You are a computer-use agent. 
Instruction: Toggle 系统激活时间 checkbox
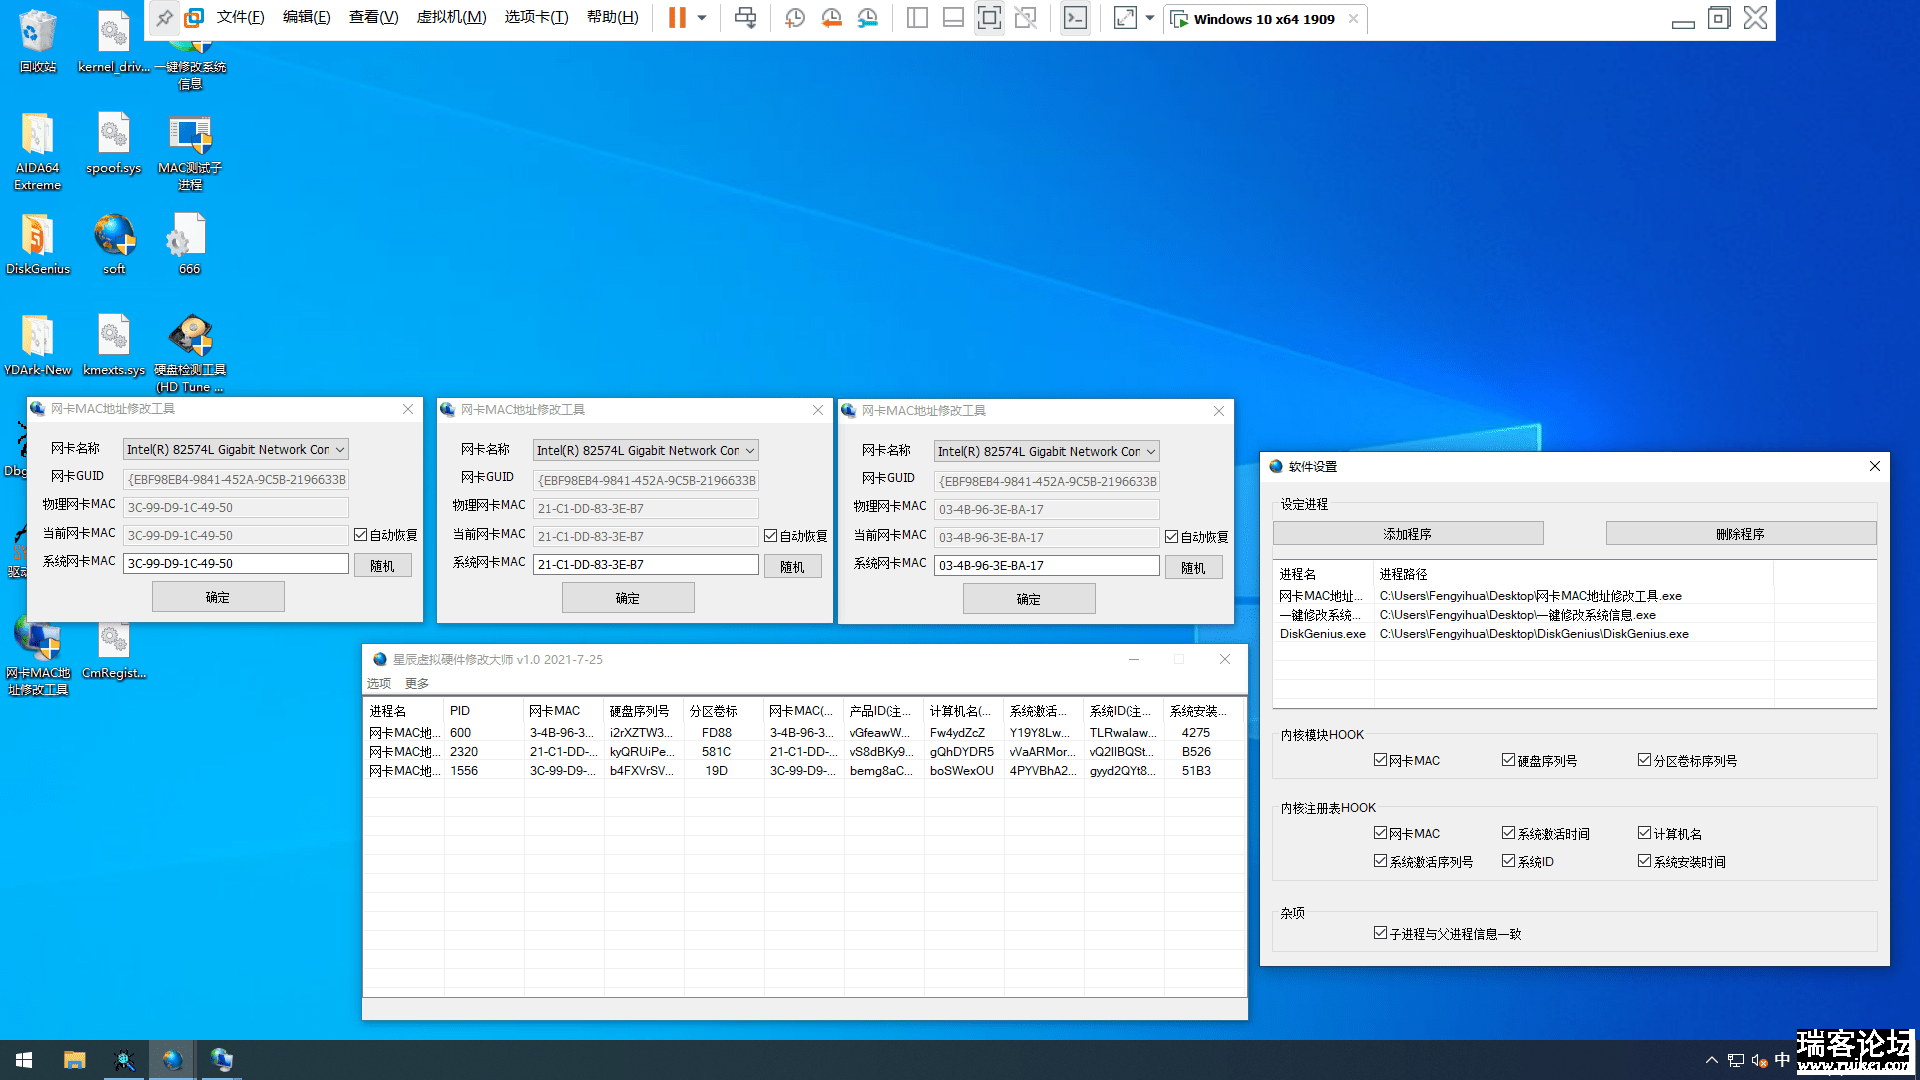(x=1509, y=833)
